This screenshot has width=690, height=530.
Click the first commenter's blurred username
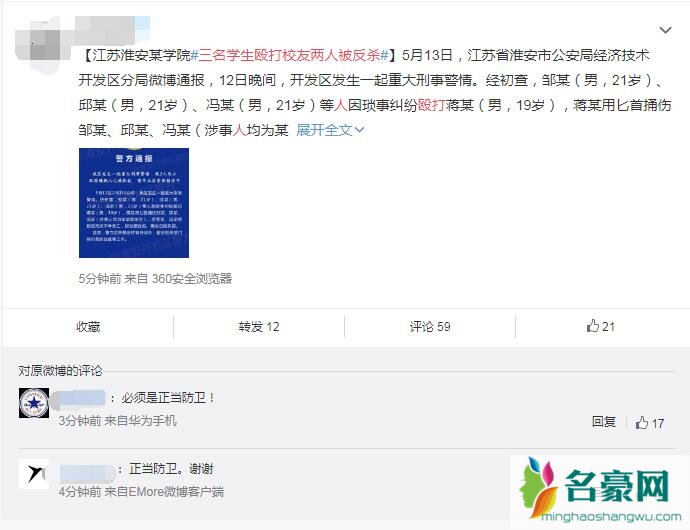point(79,398)
